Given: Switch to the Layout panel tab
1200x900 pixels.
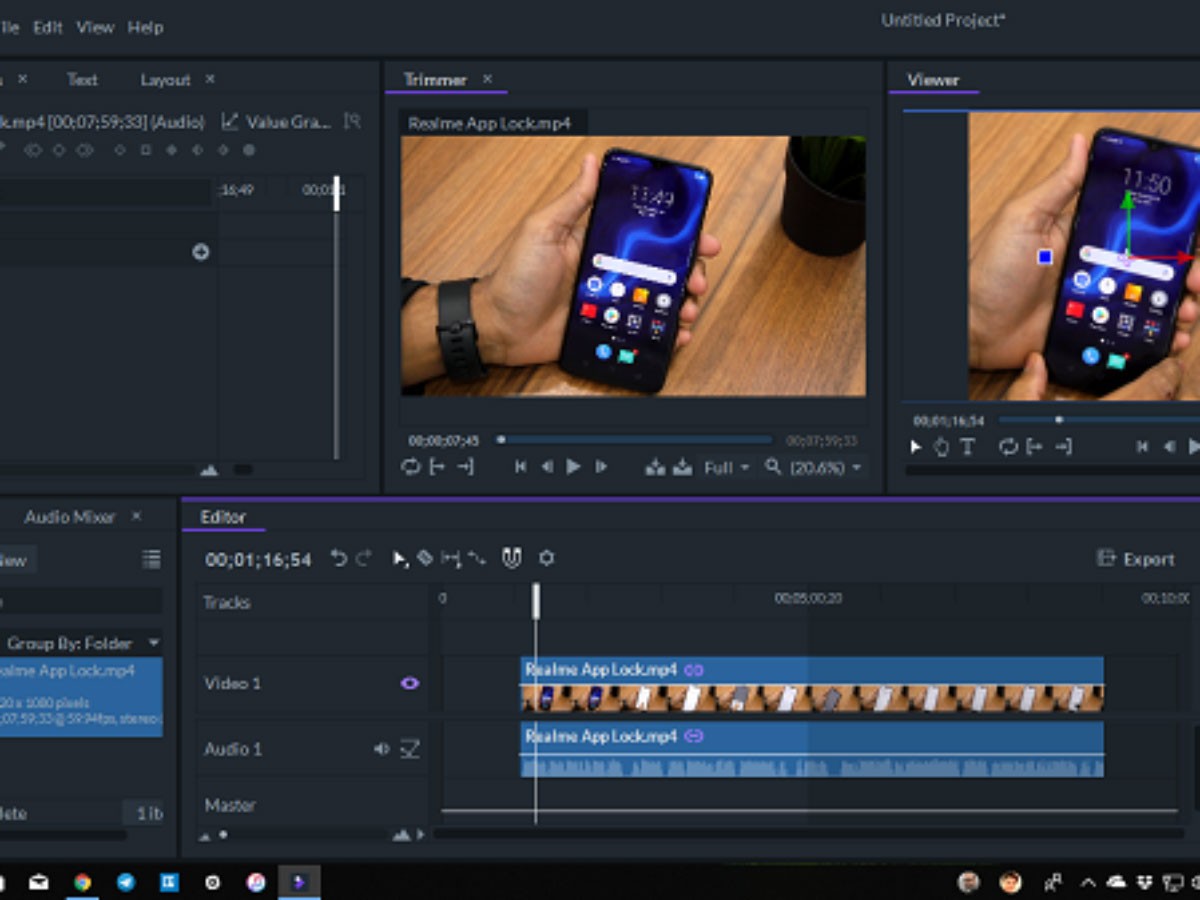Looking at the screenshot, I should (165, 79).
